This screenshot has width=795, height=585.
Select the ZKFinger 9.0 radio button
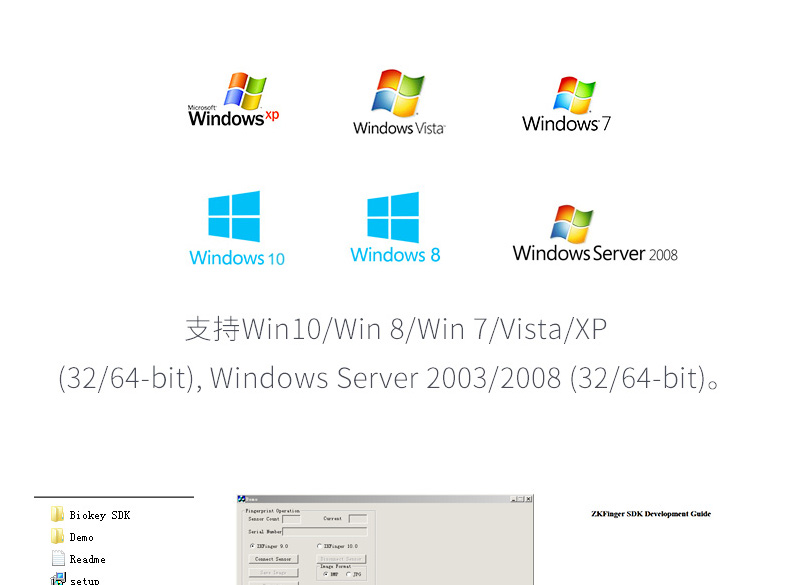252,546
